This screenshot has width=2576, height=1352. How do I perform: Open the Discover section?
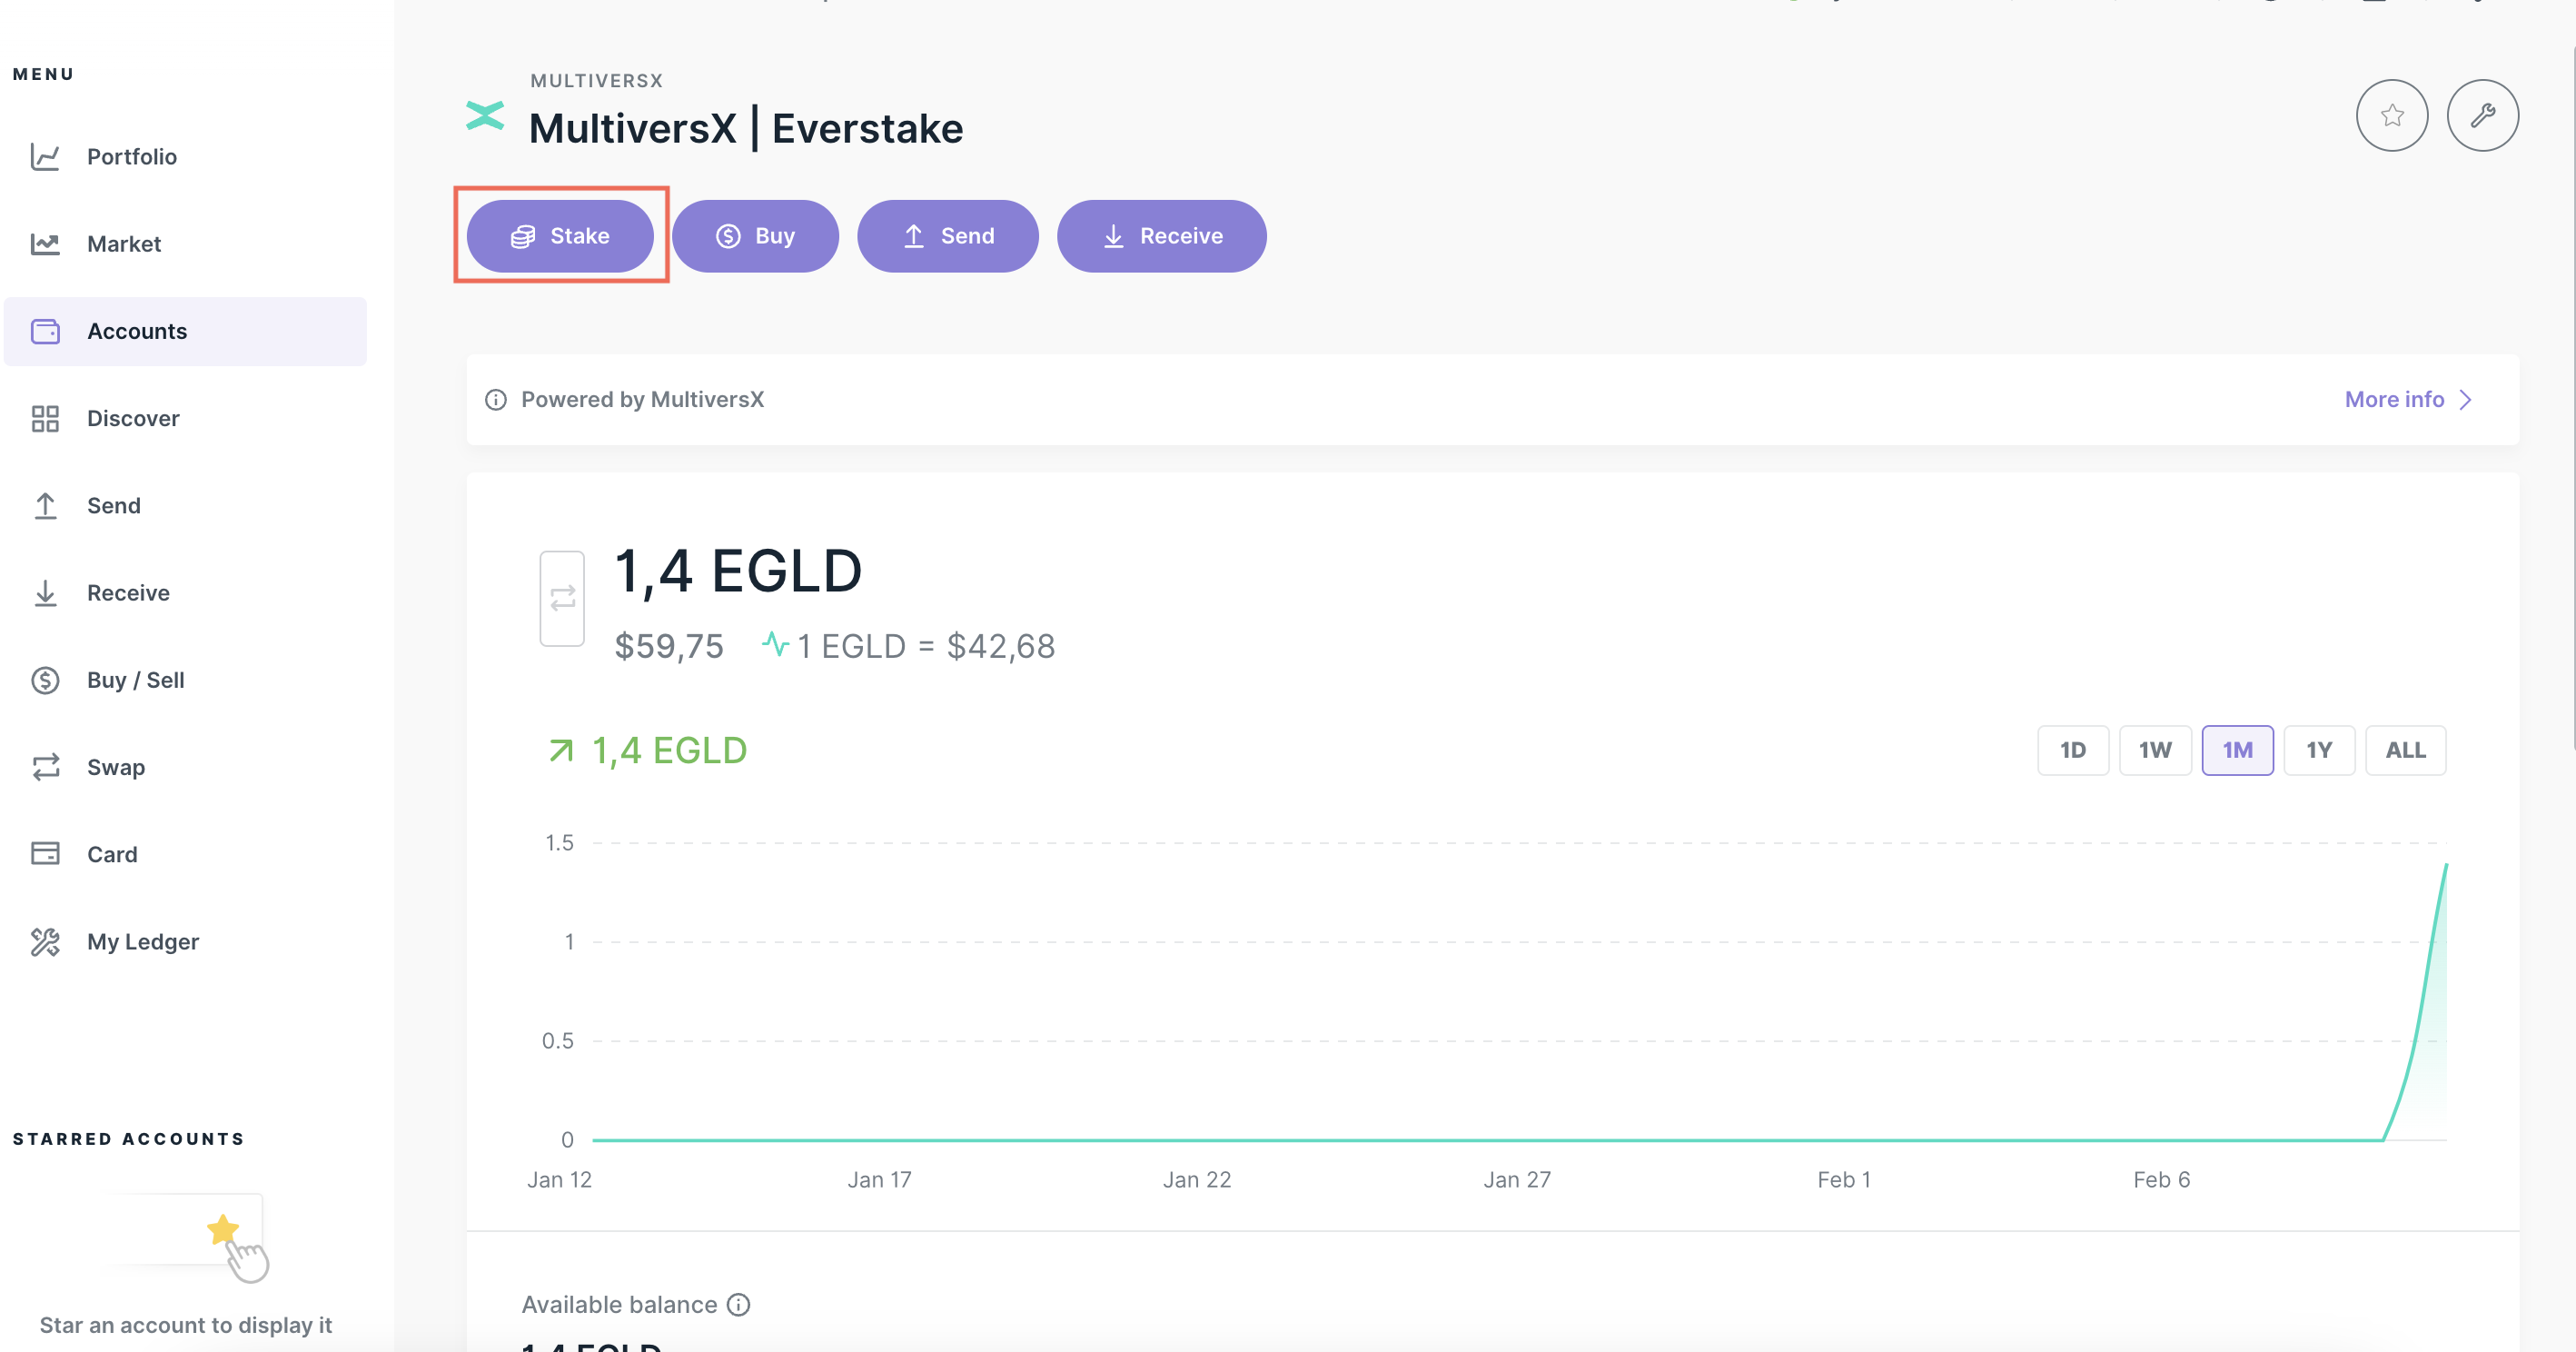(132, 418)
